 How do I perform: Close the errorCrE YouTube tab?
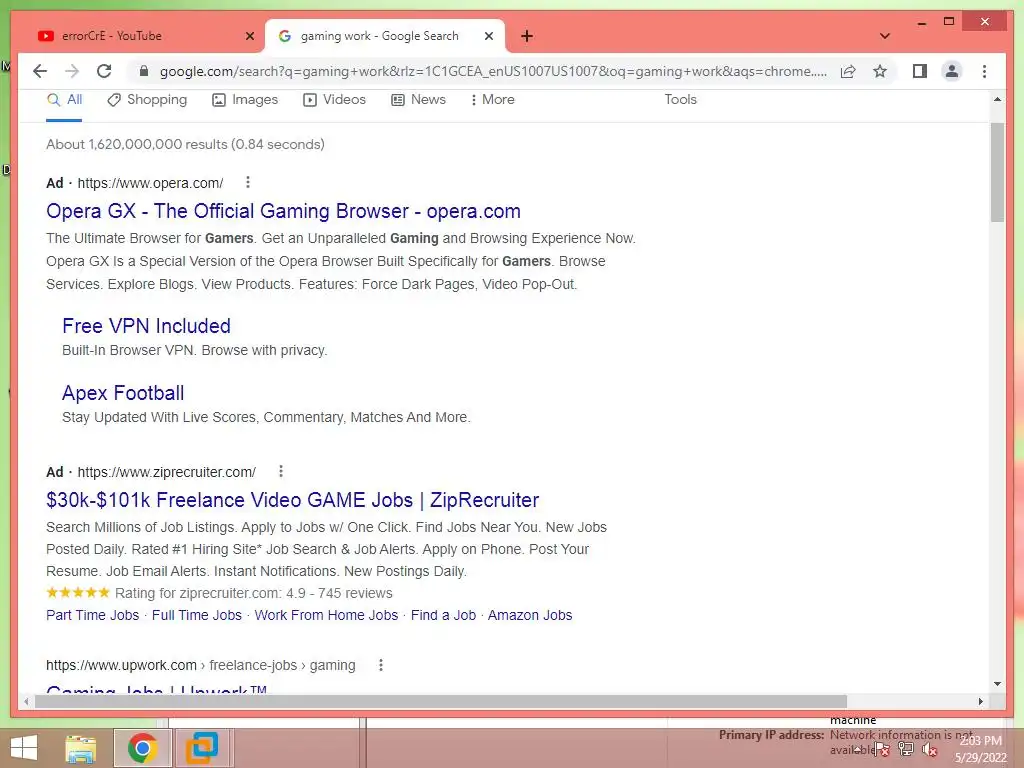pos(249,36)
